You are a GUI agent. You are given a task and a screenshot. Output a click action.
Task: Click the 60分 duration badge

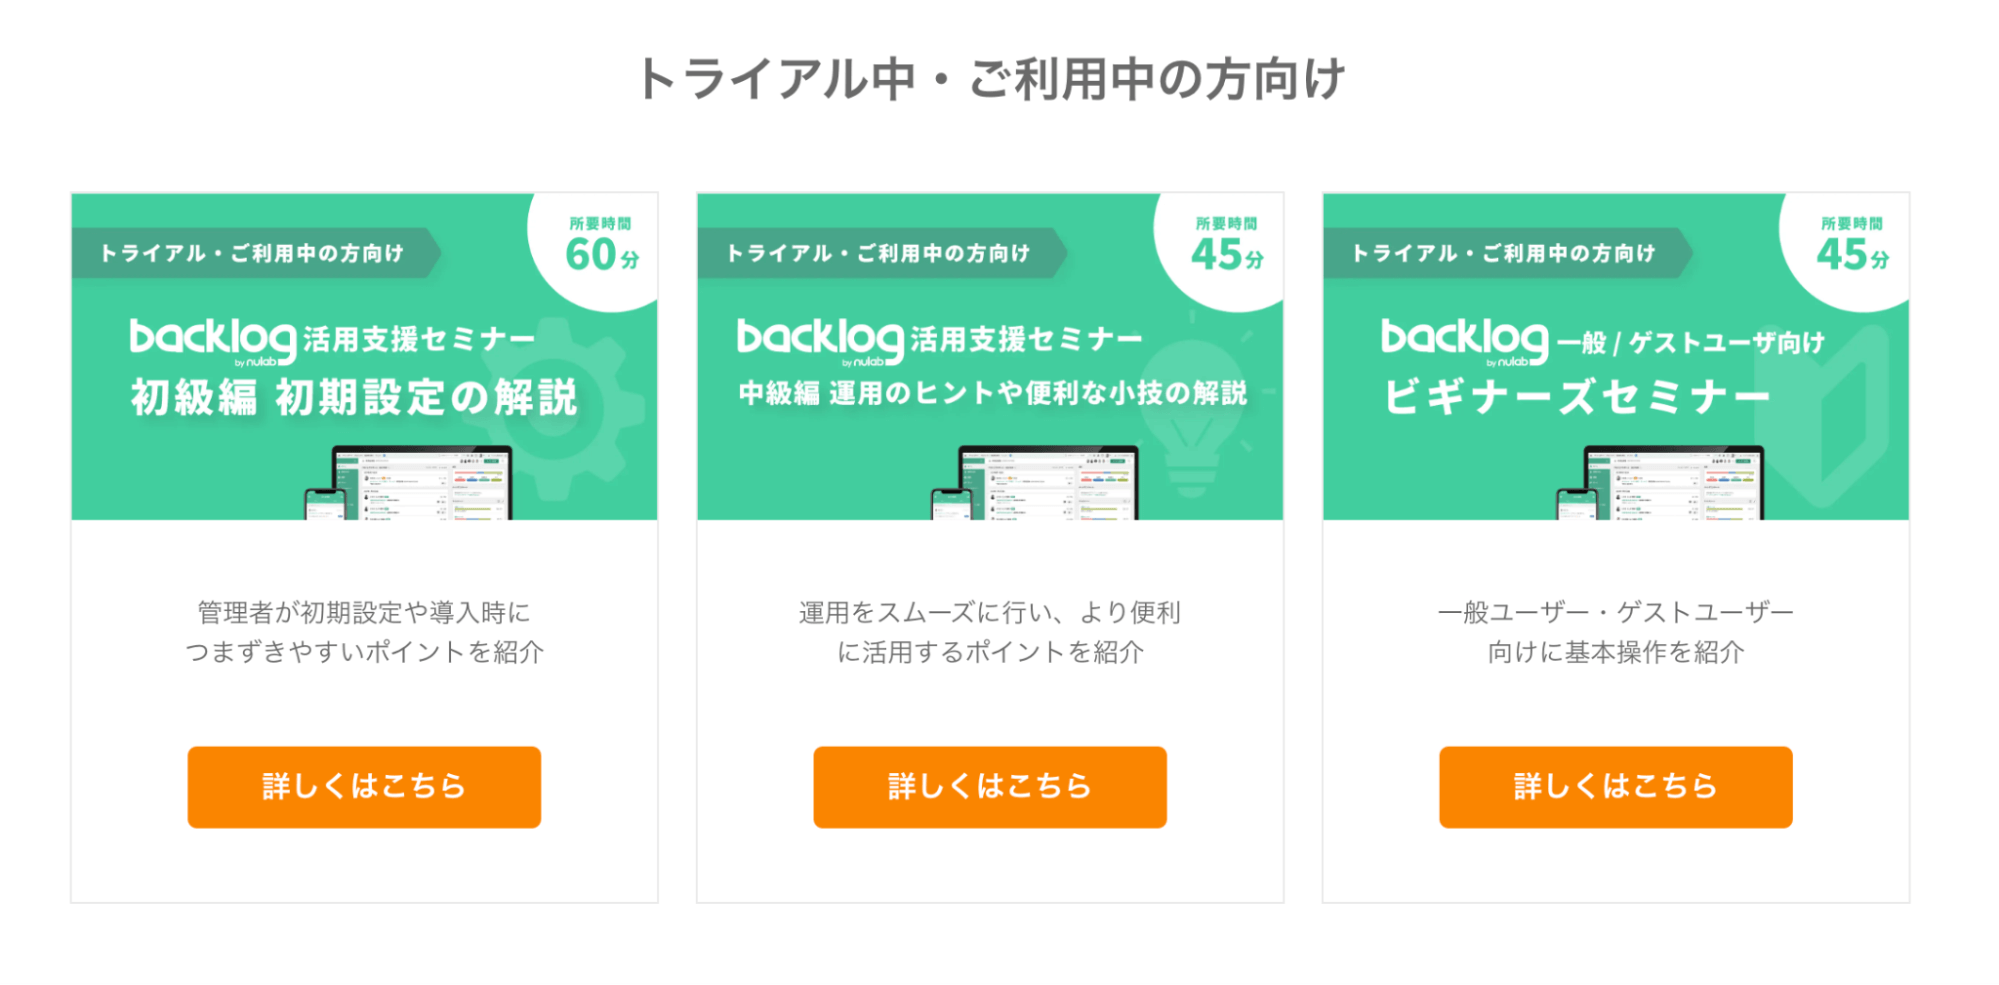point(601,247)
